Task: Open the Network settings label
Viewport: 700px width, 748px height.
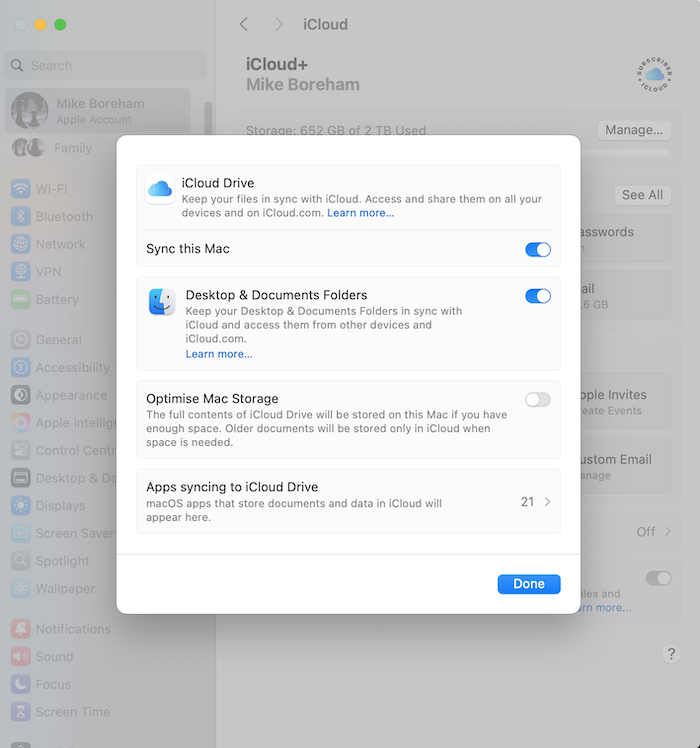Action: pos(61,244)
